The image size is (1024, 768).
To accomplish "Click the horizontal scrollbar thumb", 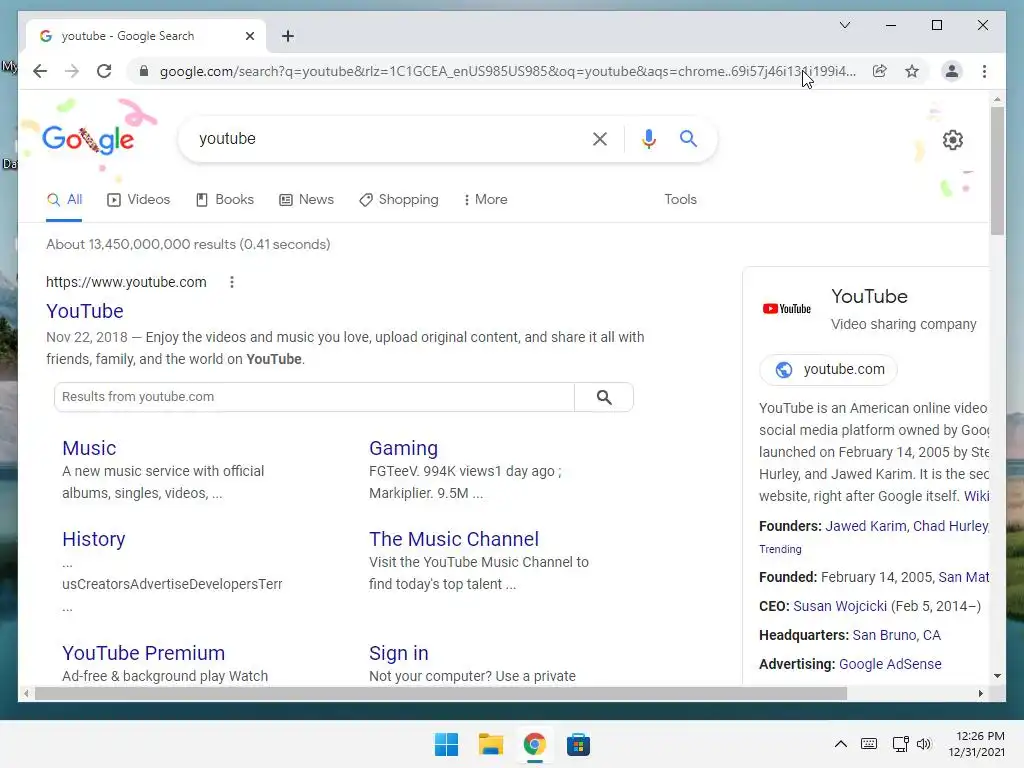I will (441, 694).
